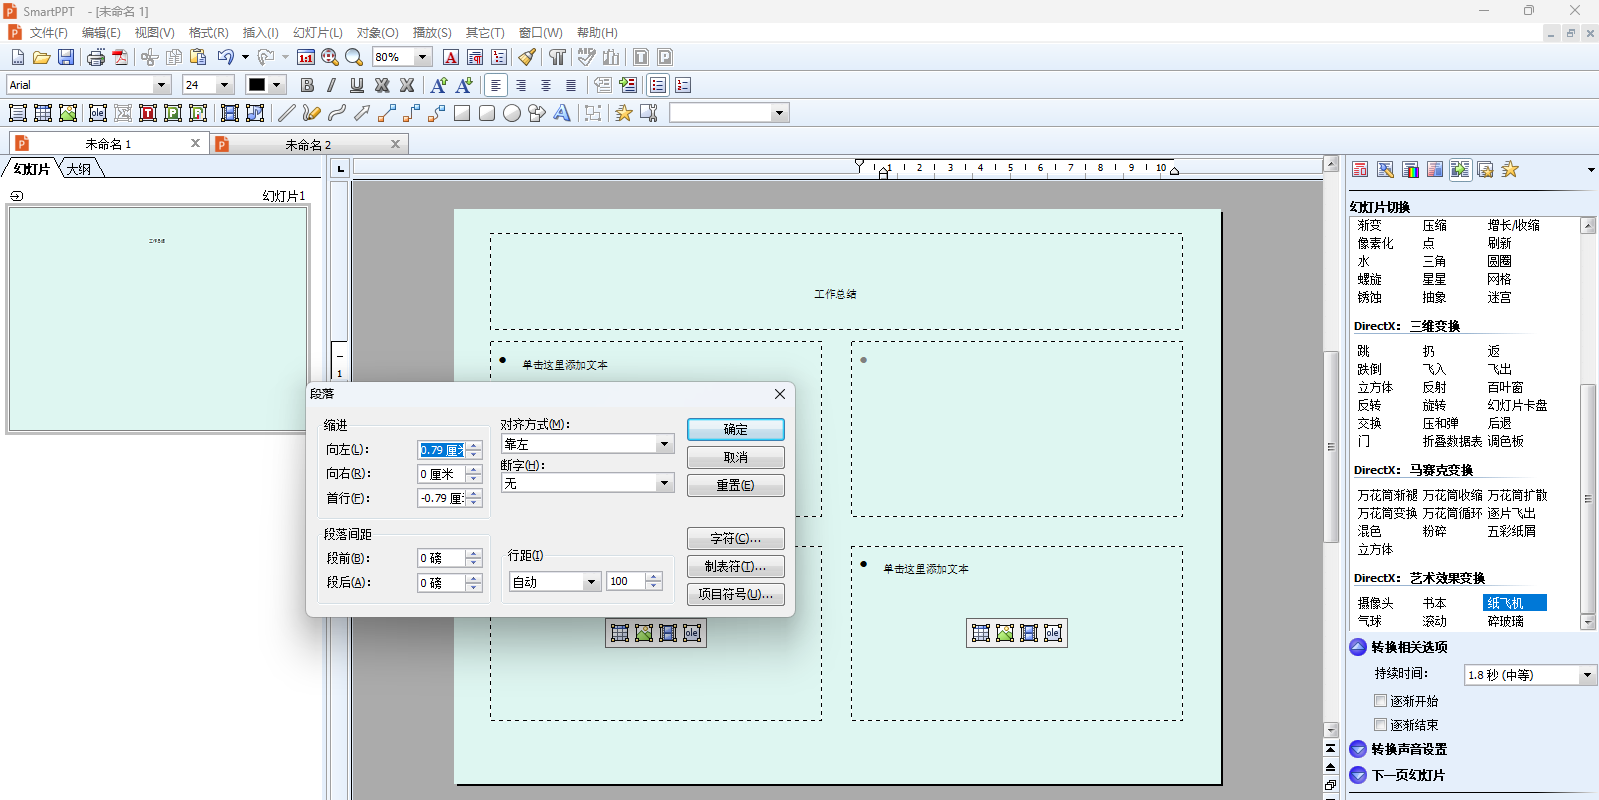Open the 对齐方式 alignment dropdown

tap(664, 444)
